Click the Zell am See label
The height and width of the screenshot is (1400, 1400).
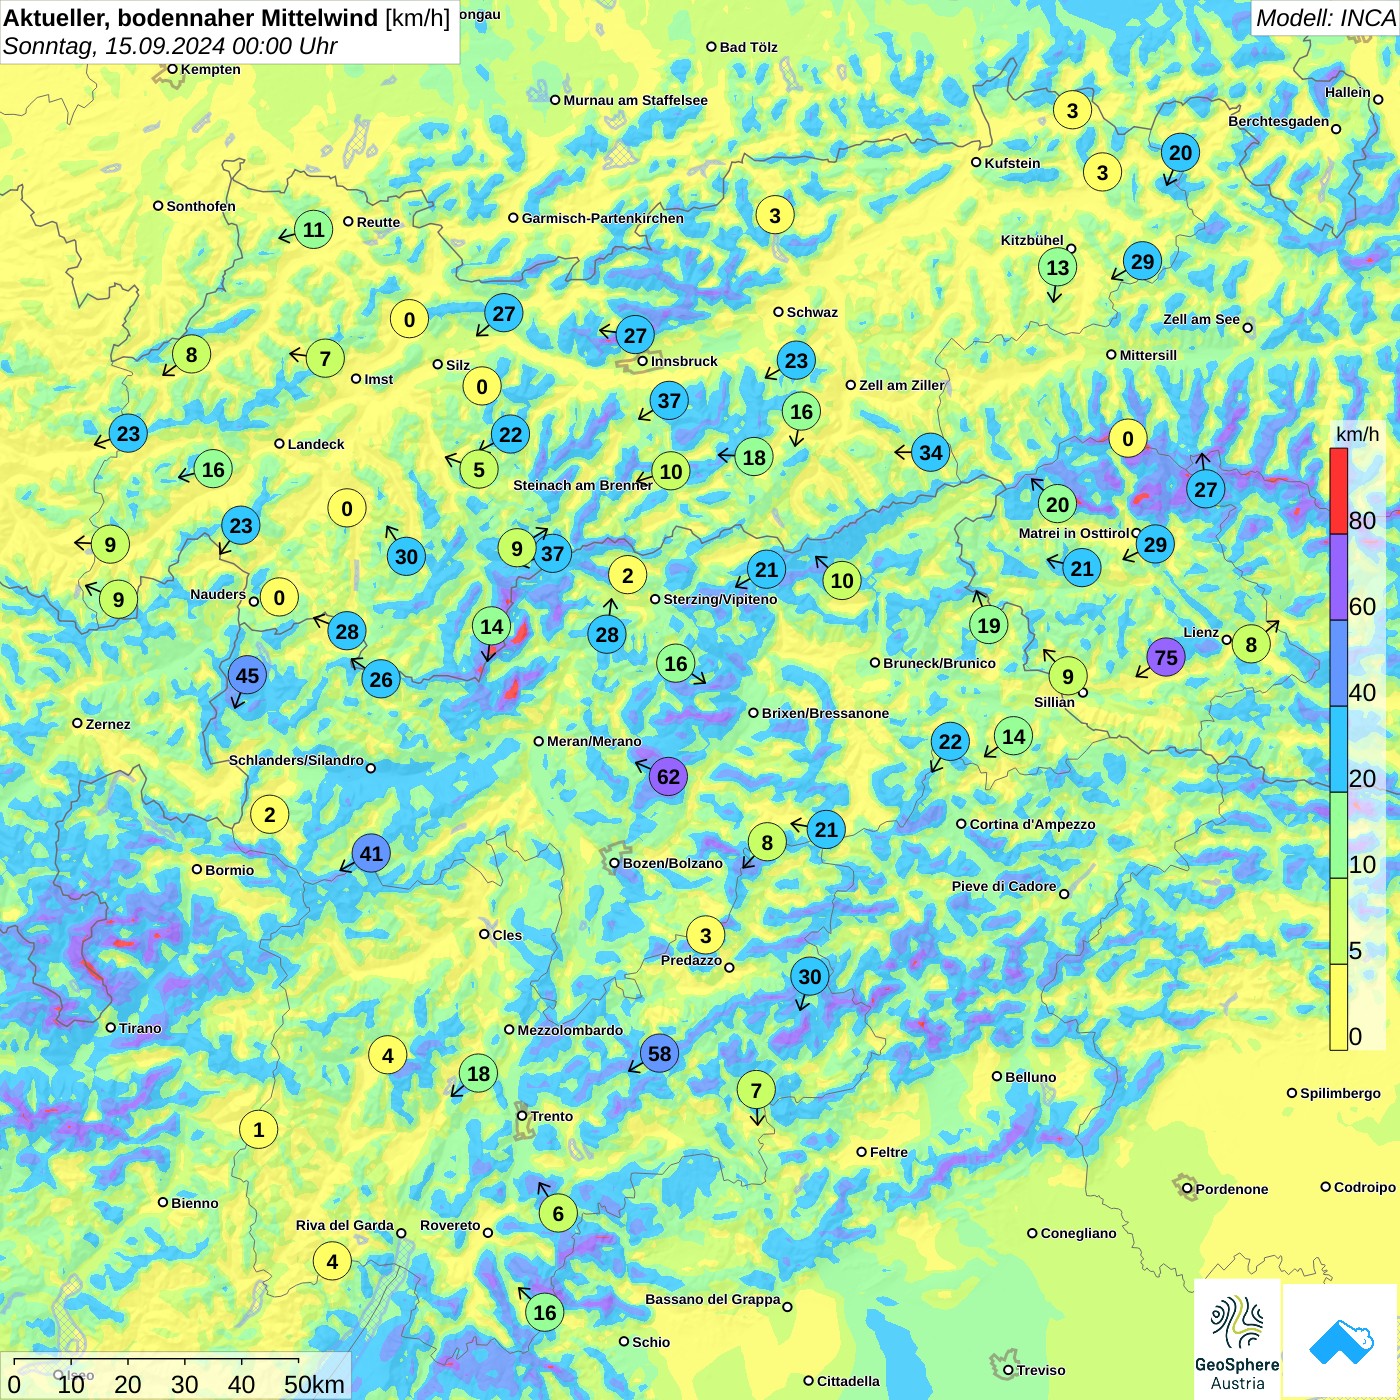1201,319
